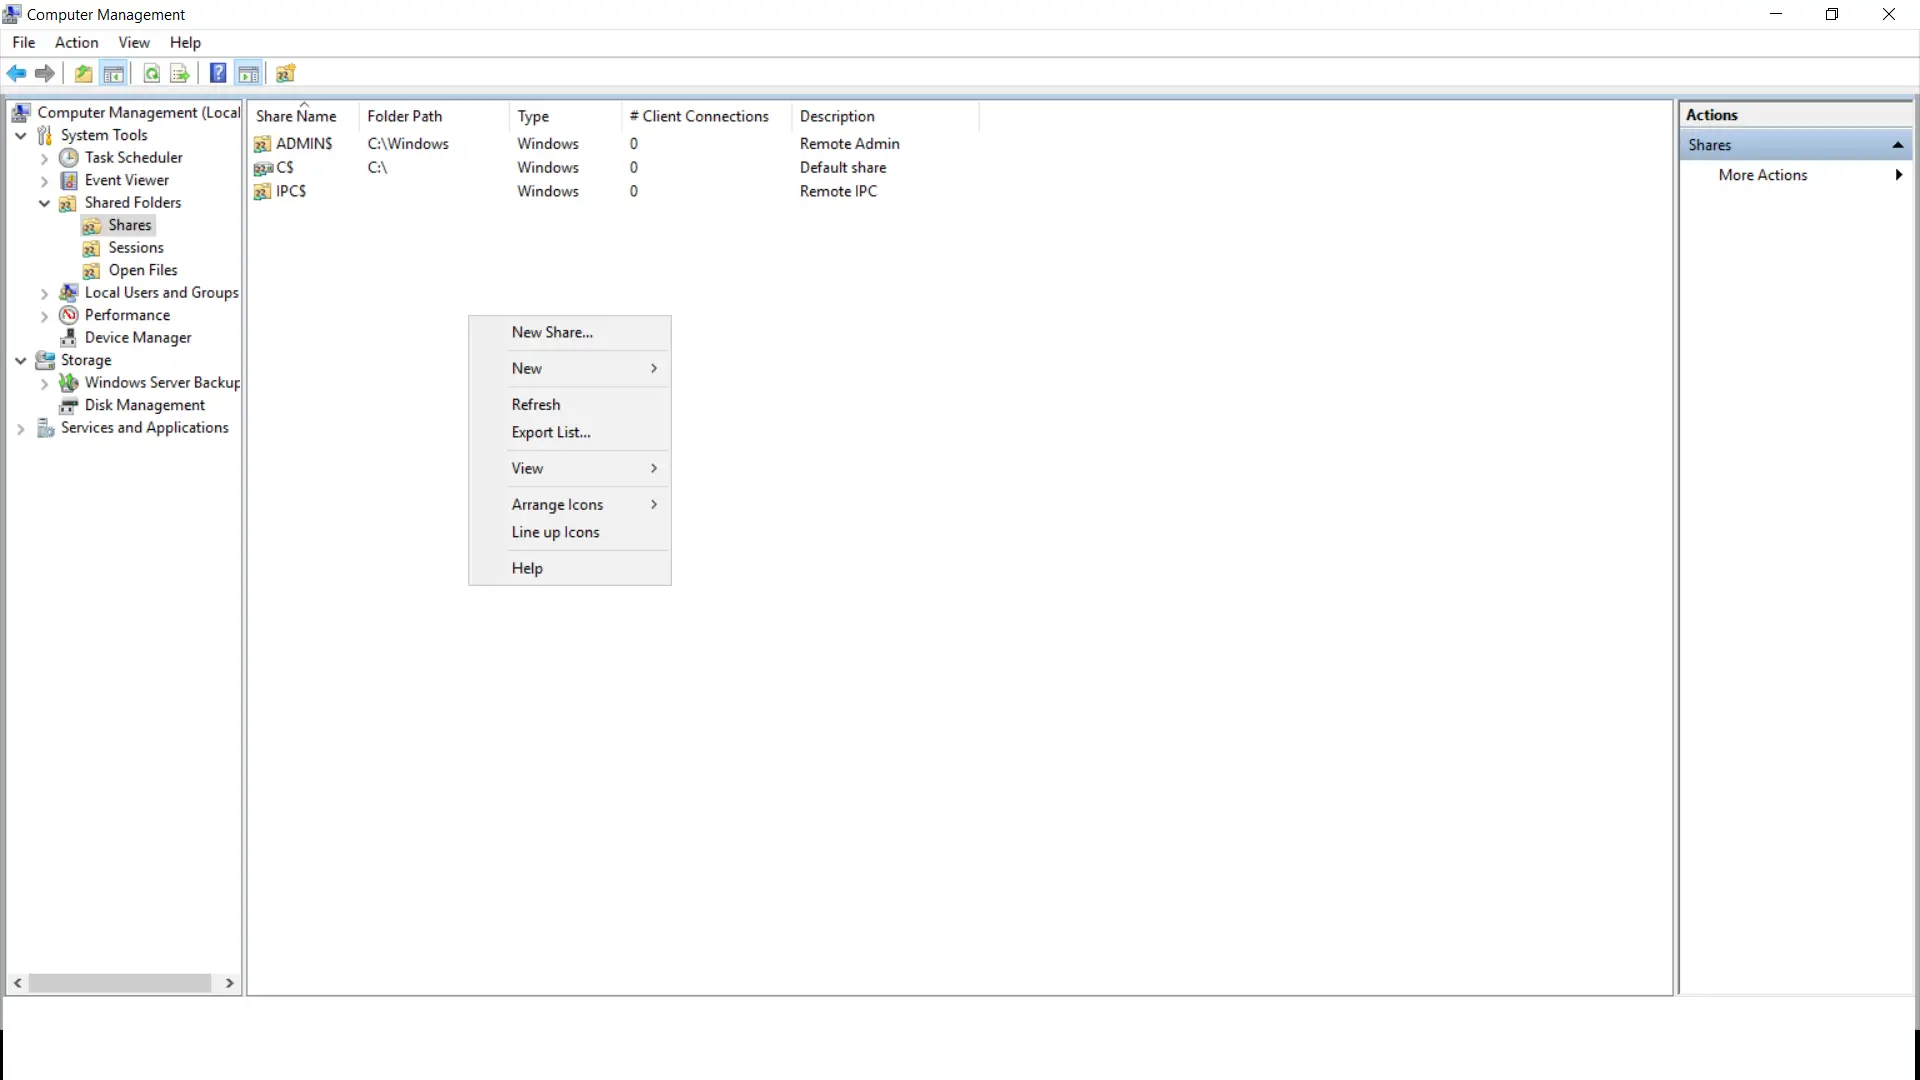Click the Task Scheduler clock icon
This screenshot has width=1920, height=1080.
click(69, 158)
